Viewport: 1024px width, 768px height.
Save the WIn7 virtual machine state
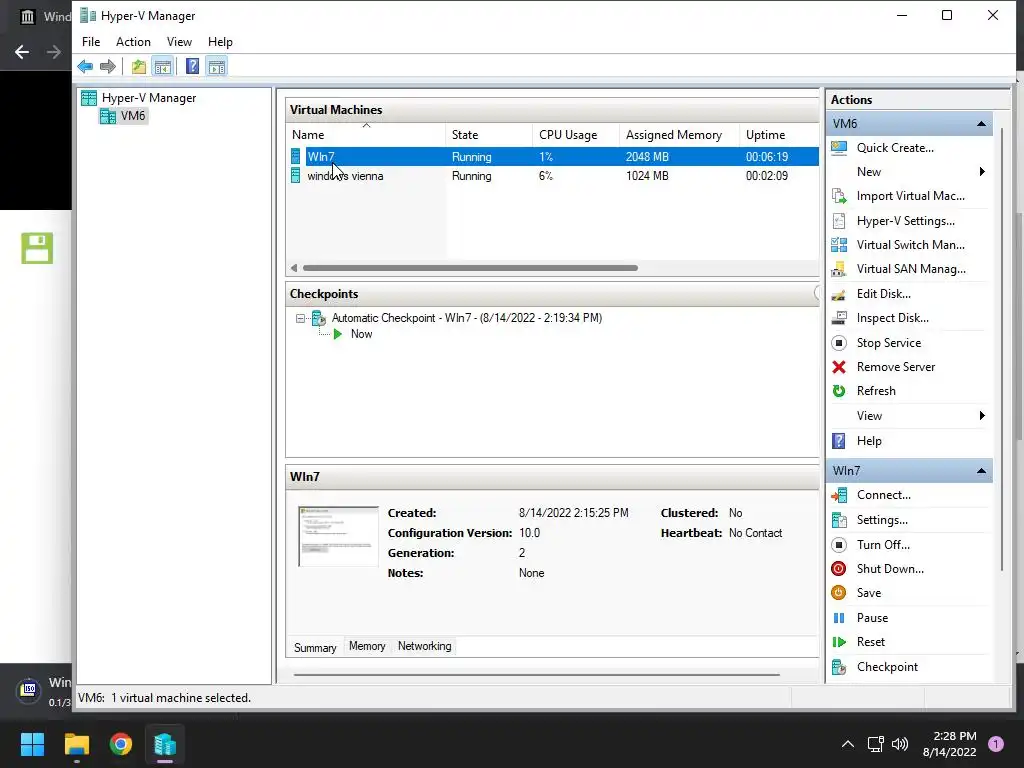(x=869, y=593)
